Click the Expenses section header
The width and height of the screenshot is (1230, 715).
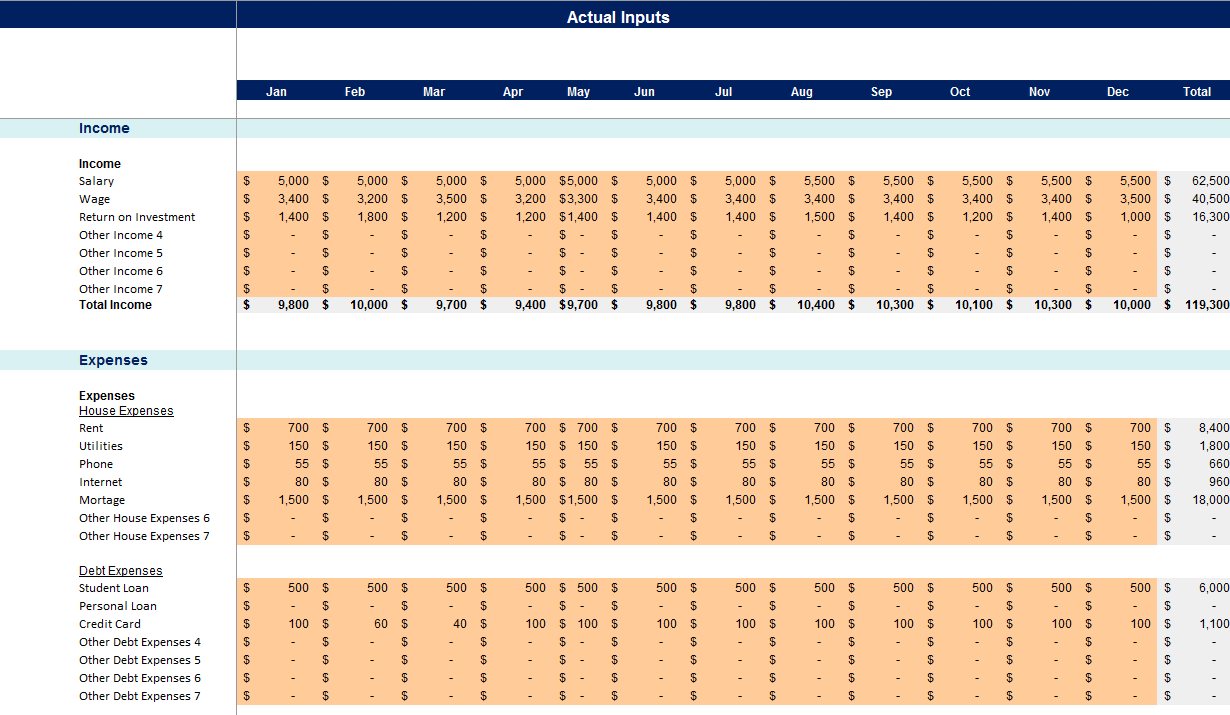[113, 360]
